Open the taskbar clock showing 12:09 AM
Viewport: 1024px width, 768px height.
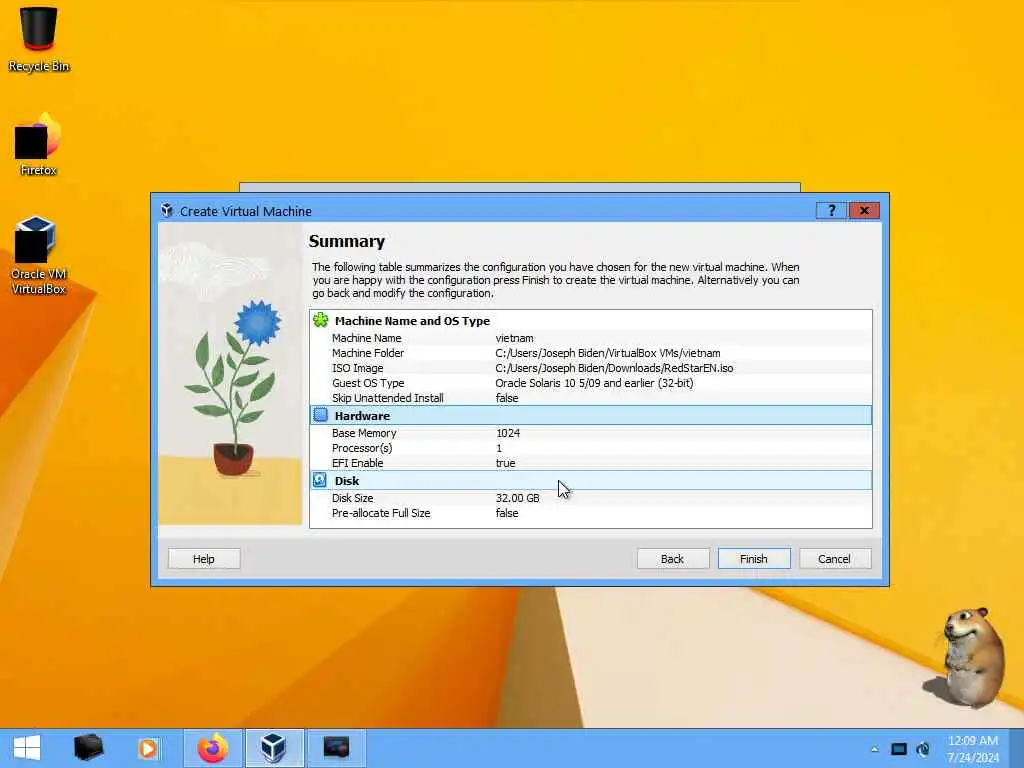(973, 749)
